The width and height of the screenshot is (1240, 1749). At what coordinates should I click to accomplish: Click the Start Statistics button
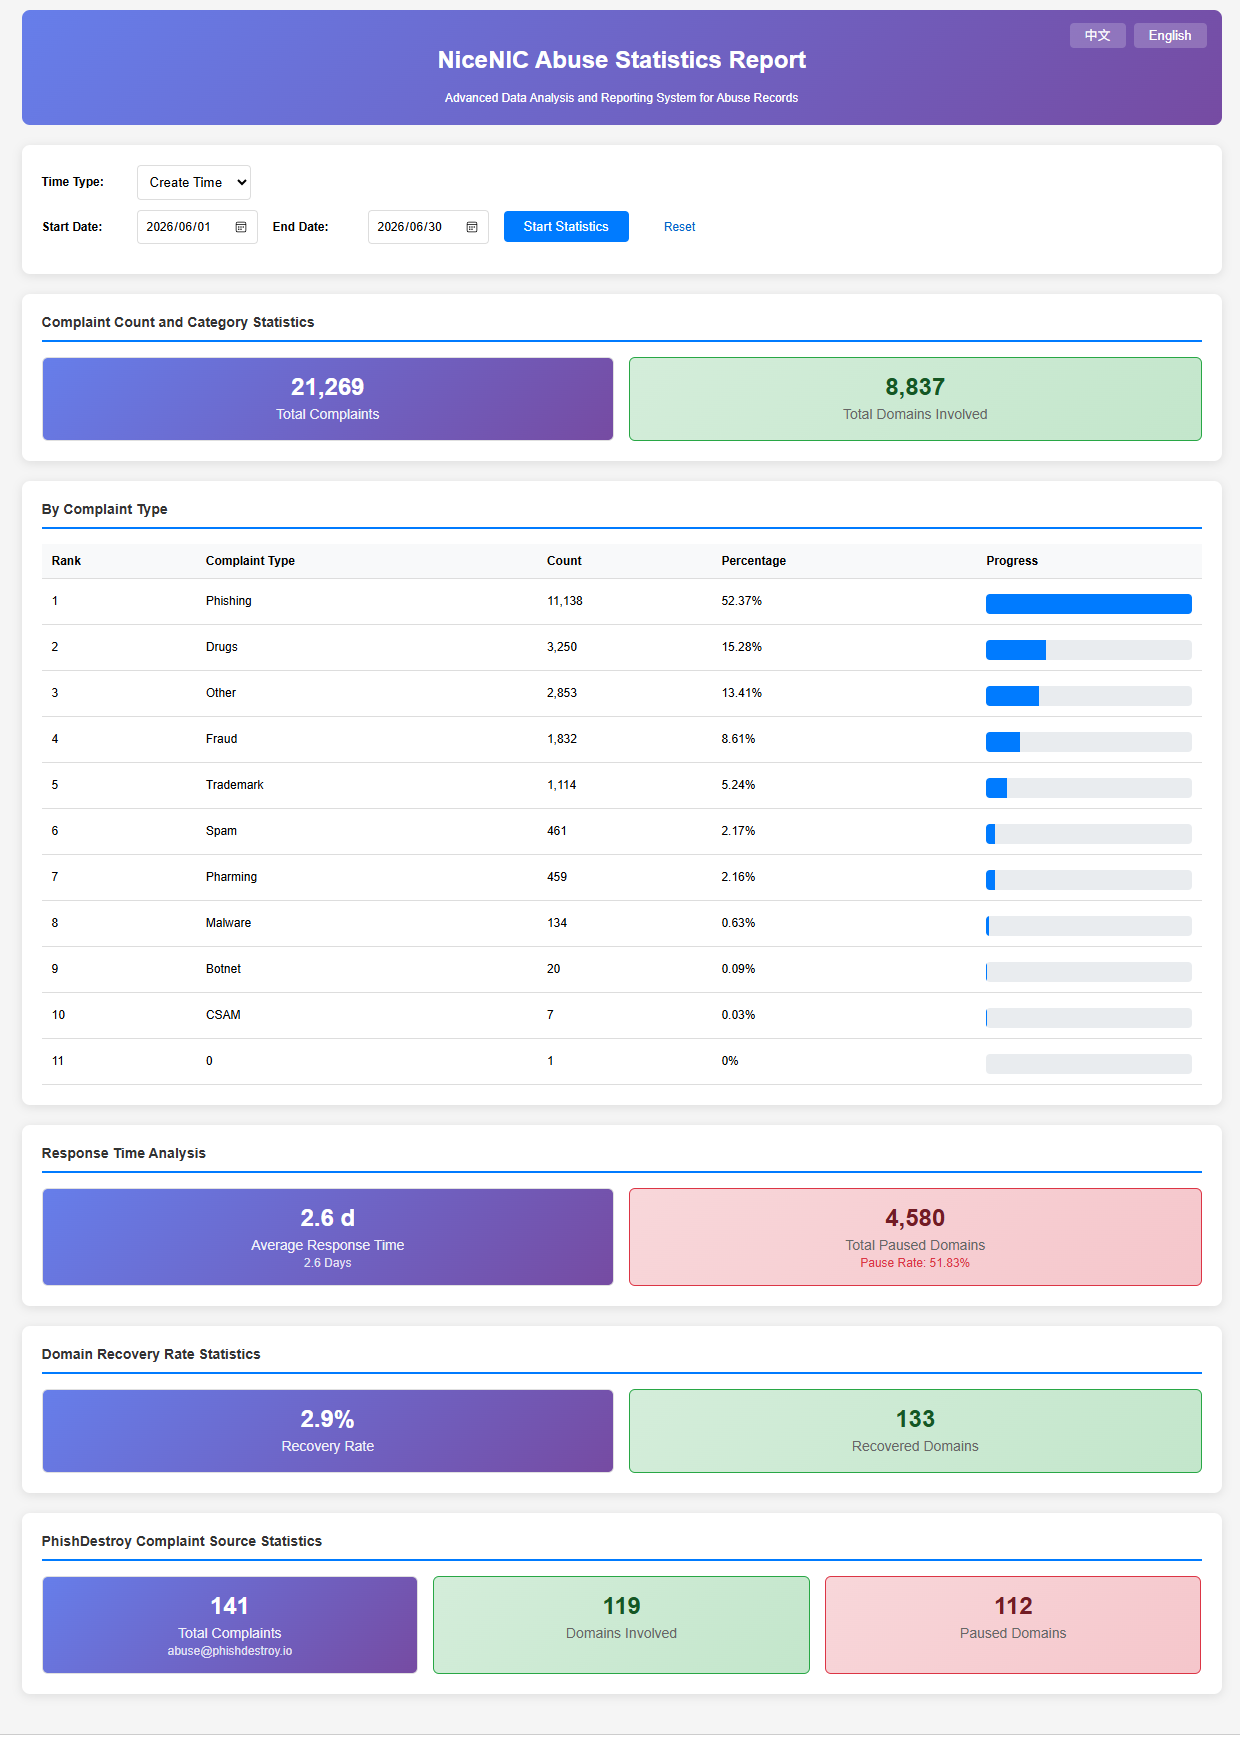566,227
